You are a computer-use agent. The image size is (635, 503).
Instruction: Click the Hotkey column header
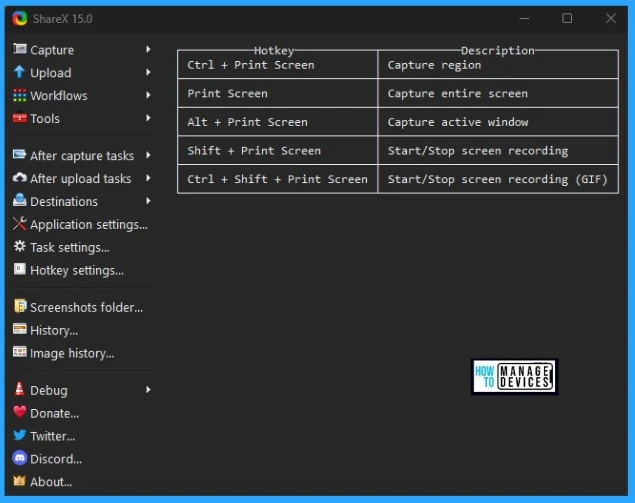coord(274,51)
